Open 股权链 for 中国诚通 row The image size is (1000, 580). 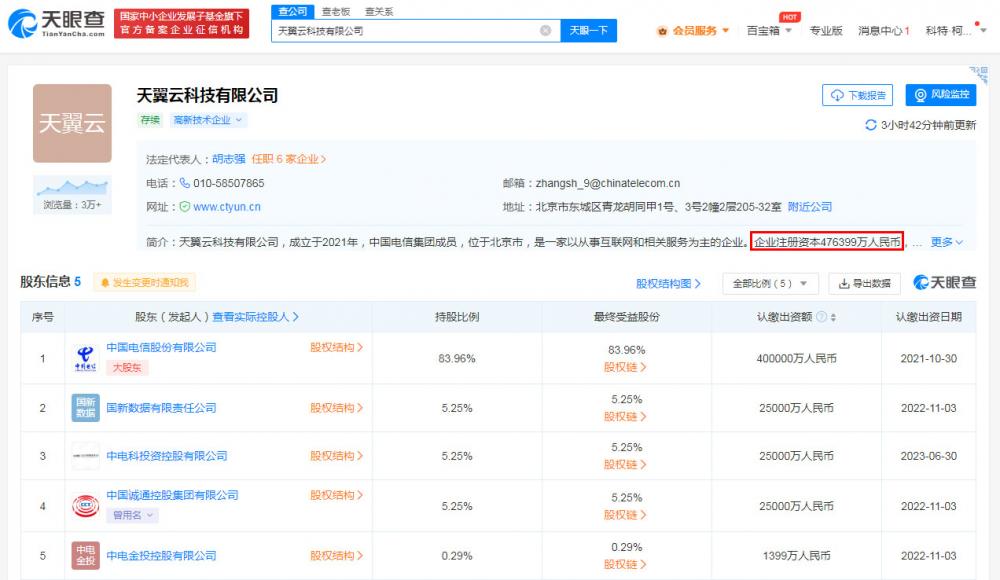tap(625, 514)
